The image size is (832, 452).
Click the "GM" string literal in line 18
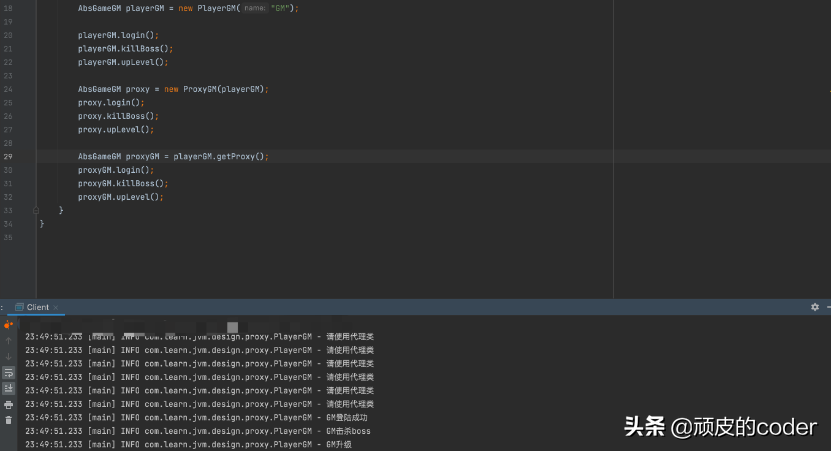(x=280, y=8)
